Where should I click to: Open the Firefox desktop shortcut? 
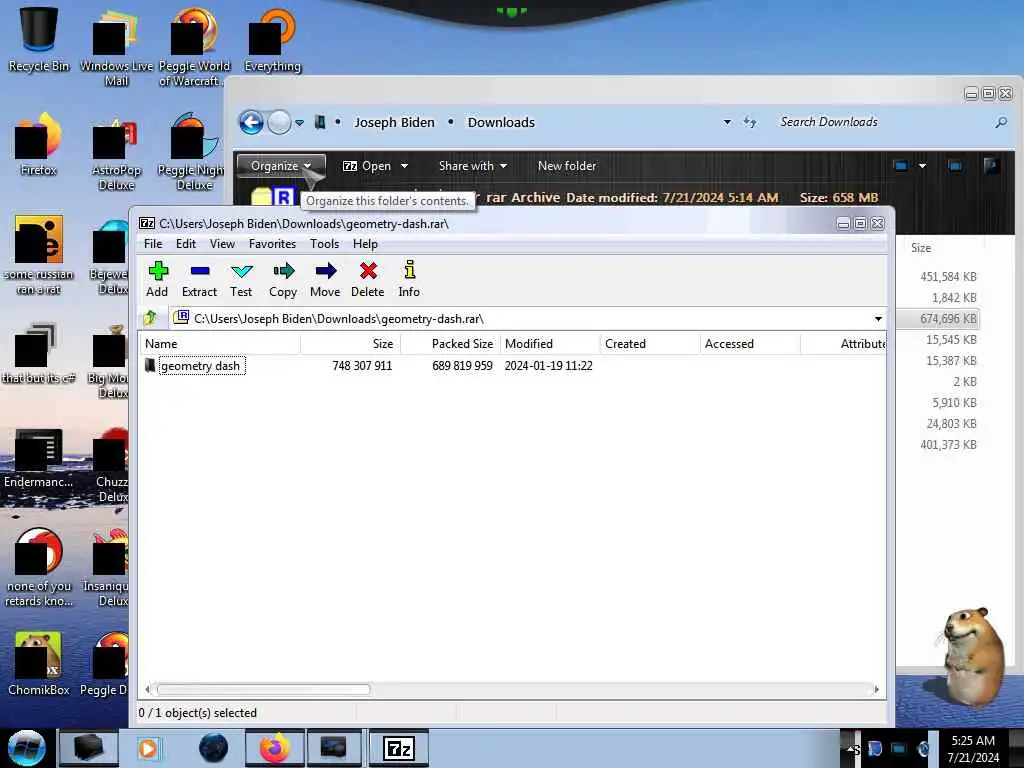[x=39, y=145]
